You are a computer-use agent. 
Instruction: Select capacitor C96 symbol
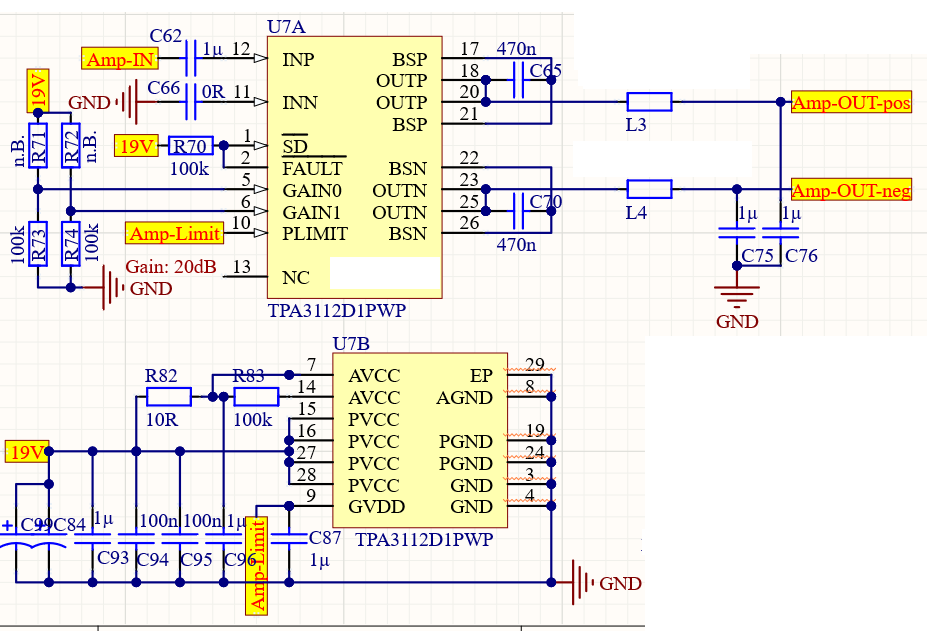tap(224, 539)
